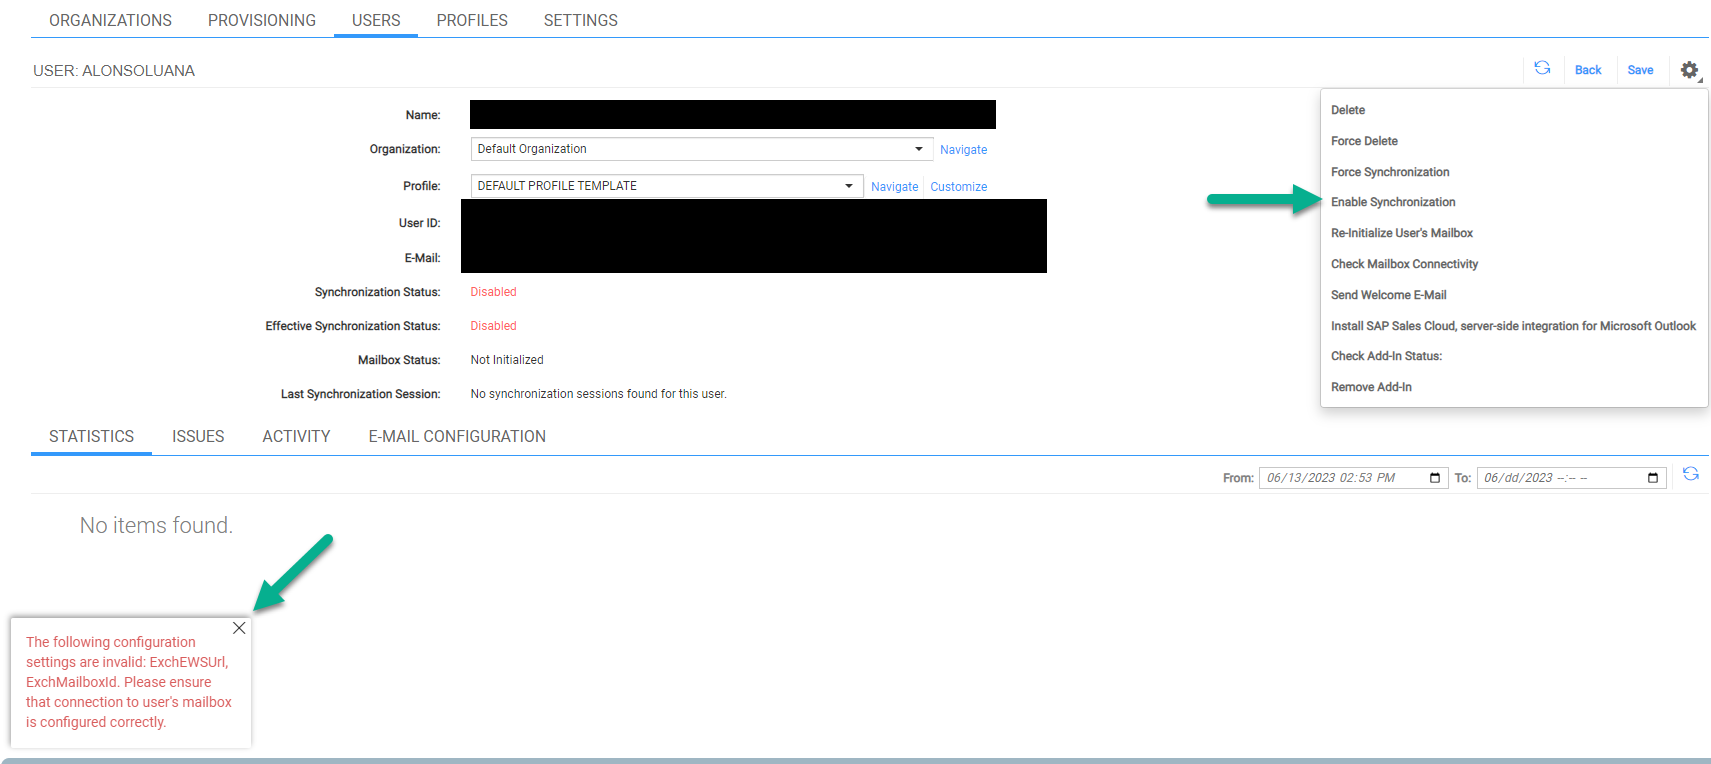
Task: Click Navigate next to Organization
Action: (963, 150)
